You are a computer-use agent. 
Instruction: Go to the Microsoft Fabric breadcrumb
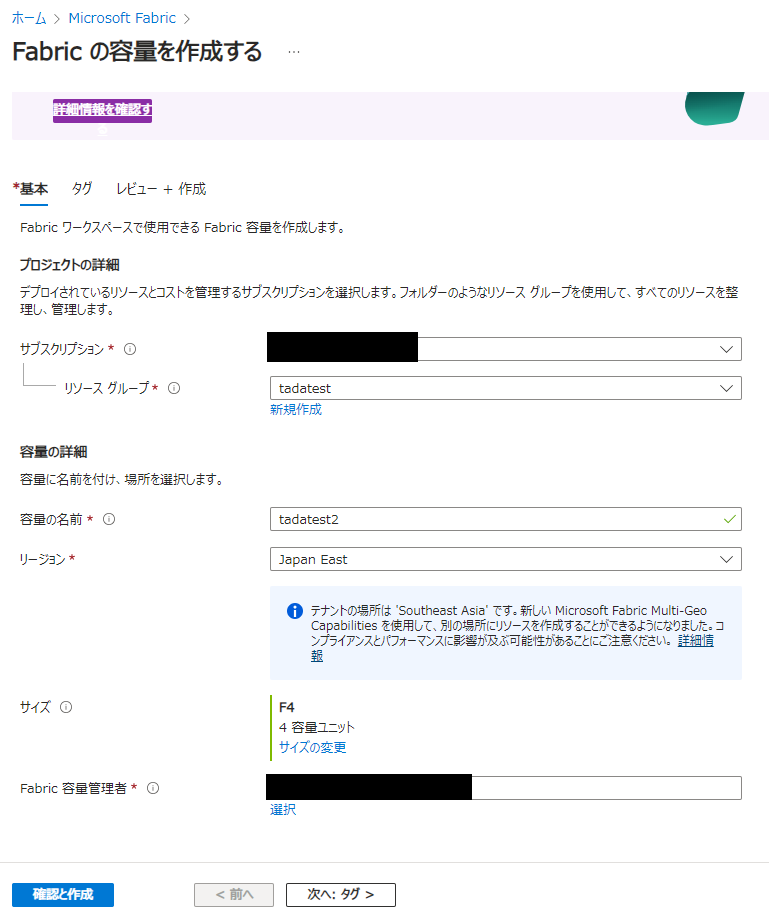(122, 18)
